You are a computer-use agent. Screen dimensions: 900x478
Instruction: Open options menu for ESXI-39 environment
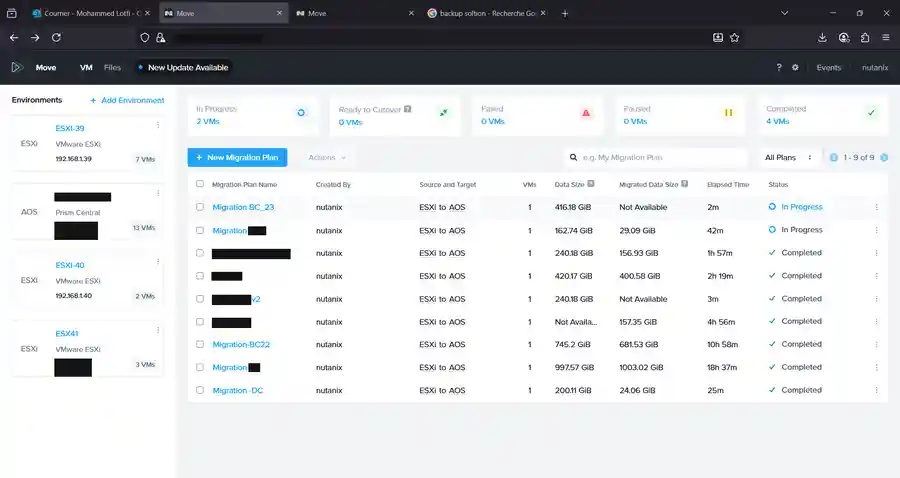coord(158,125)
